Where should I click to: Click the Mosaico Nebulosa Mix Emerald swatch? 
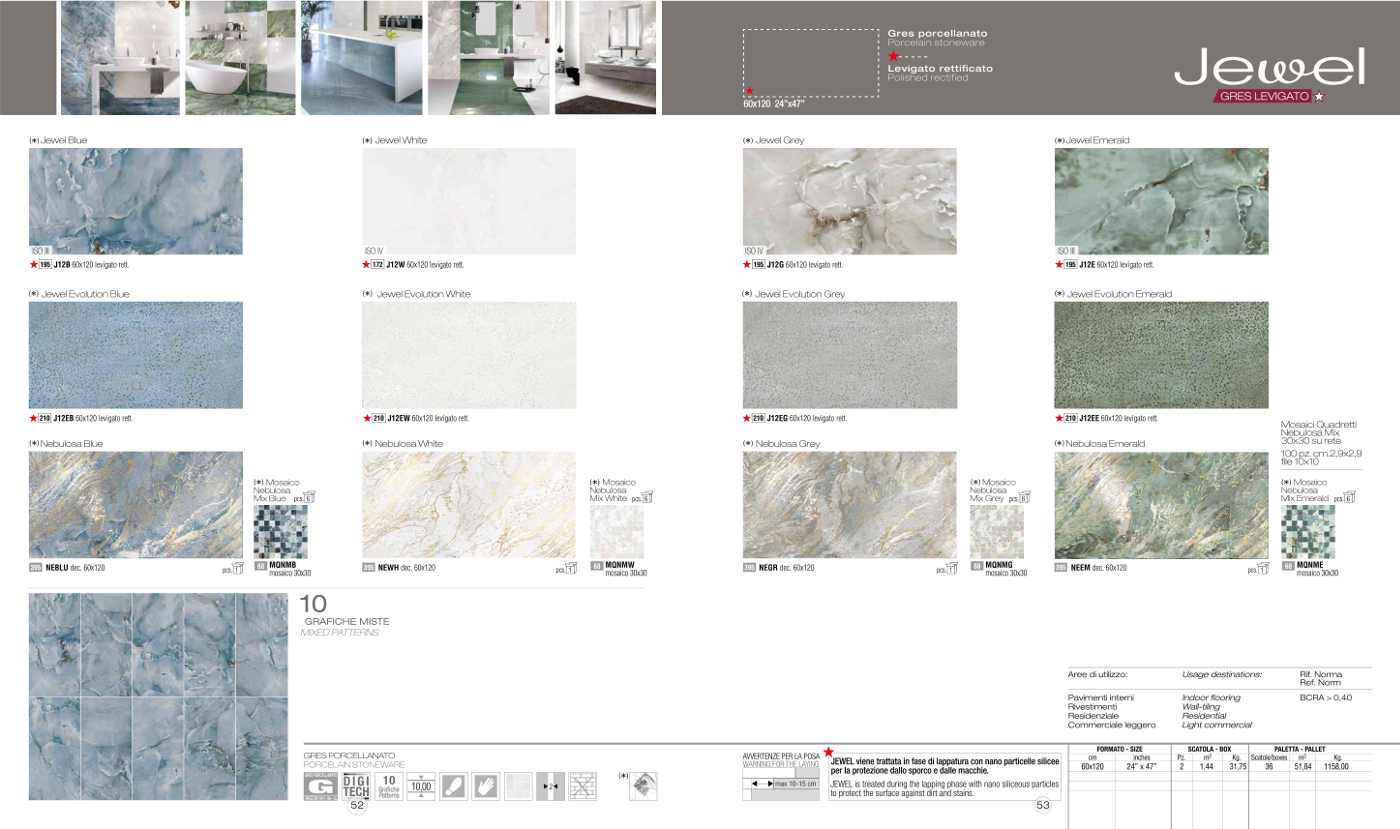click(1308, 532)
